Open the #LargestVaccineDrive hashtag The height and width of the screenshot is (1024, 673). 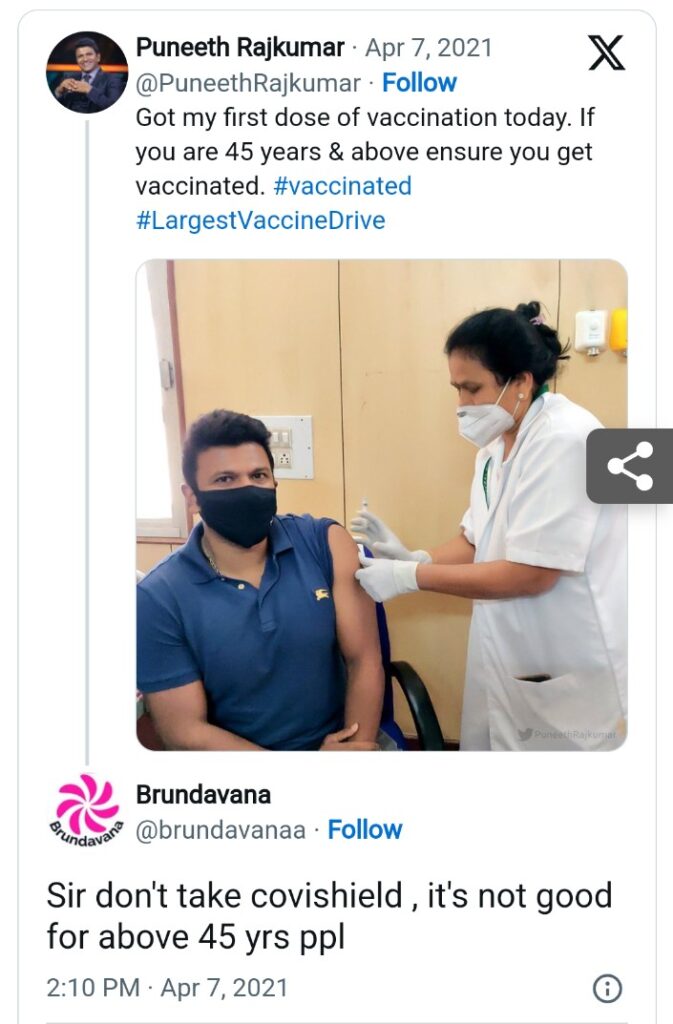pos(260,221)
